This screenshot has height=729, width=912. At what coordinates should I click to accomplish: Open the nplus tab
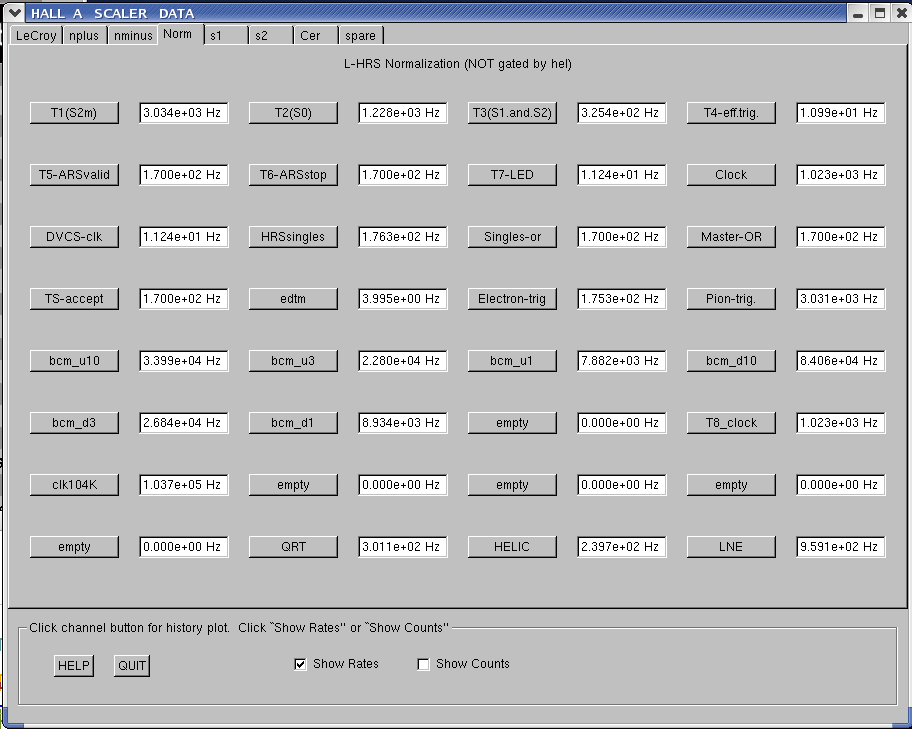84,35
